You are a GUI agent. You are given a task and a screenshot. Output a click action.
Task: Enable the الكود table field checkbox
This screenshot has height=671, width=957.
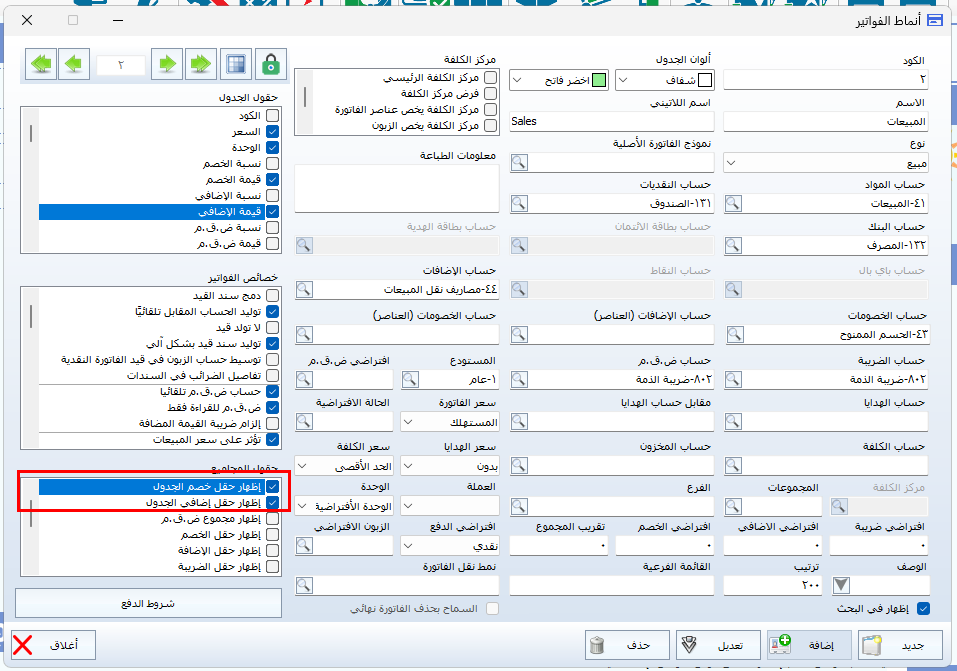pyautogui.click(x=272, y=117)
